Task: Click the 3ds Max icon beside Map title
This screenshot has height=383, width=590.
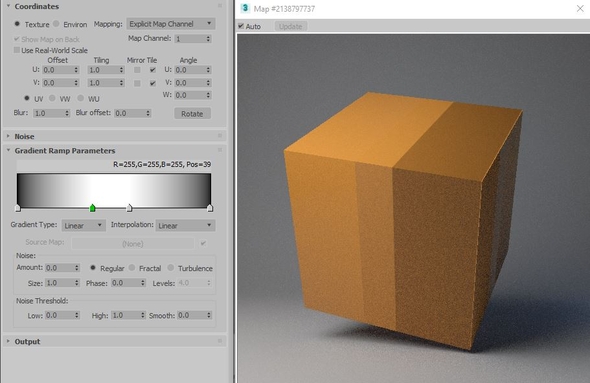Action: tap(245, 8)
